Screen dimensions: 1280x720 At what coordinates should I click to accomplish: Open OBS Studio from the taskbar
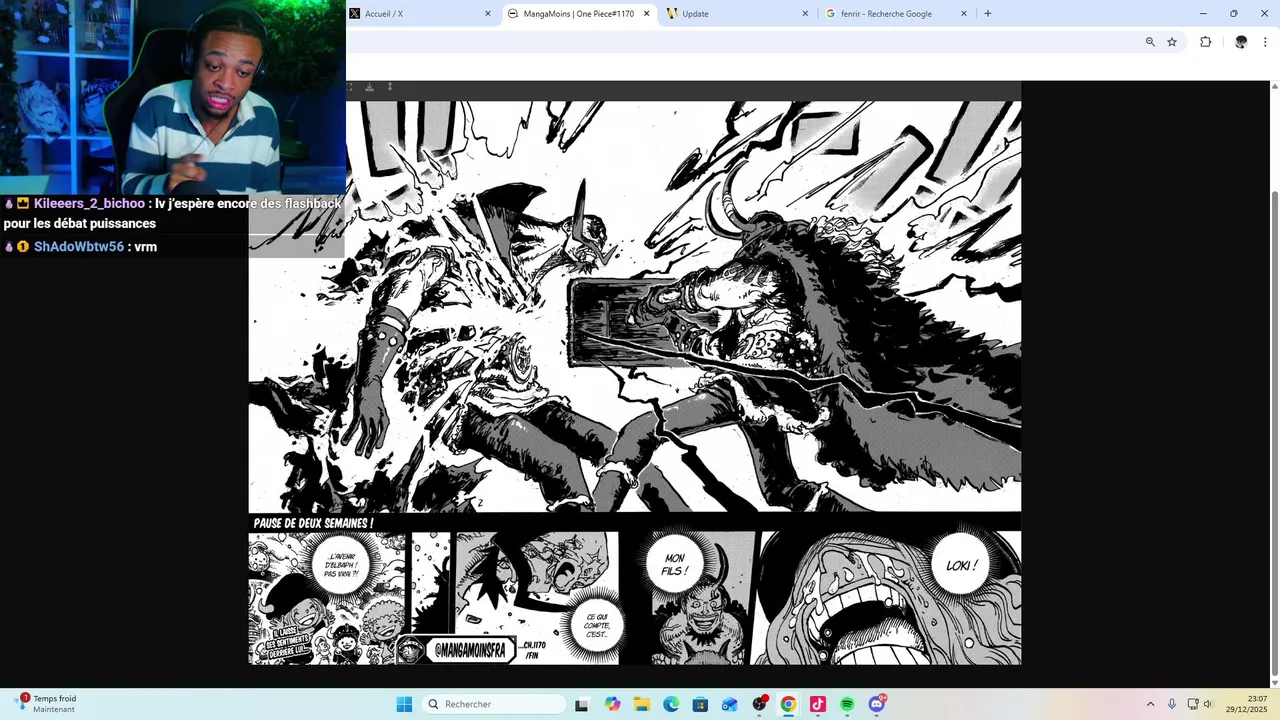(x=759, y=704)
